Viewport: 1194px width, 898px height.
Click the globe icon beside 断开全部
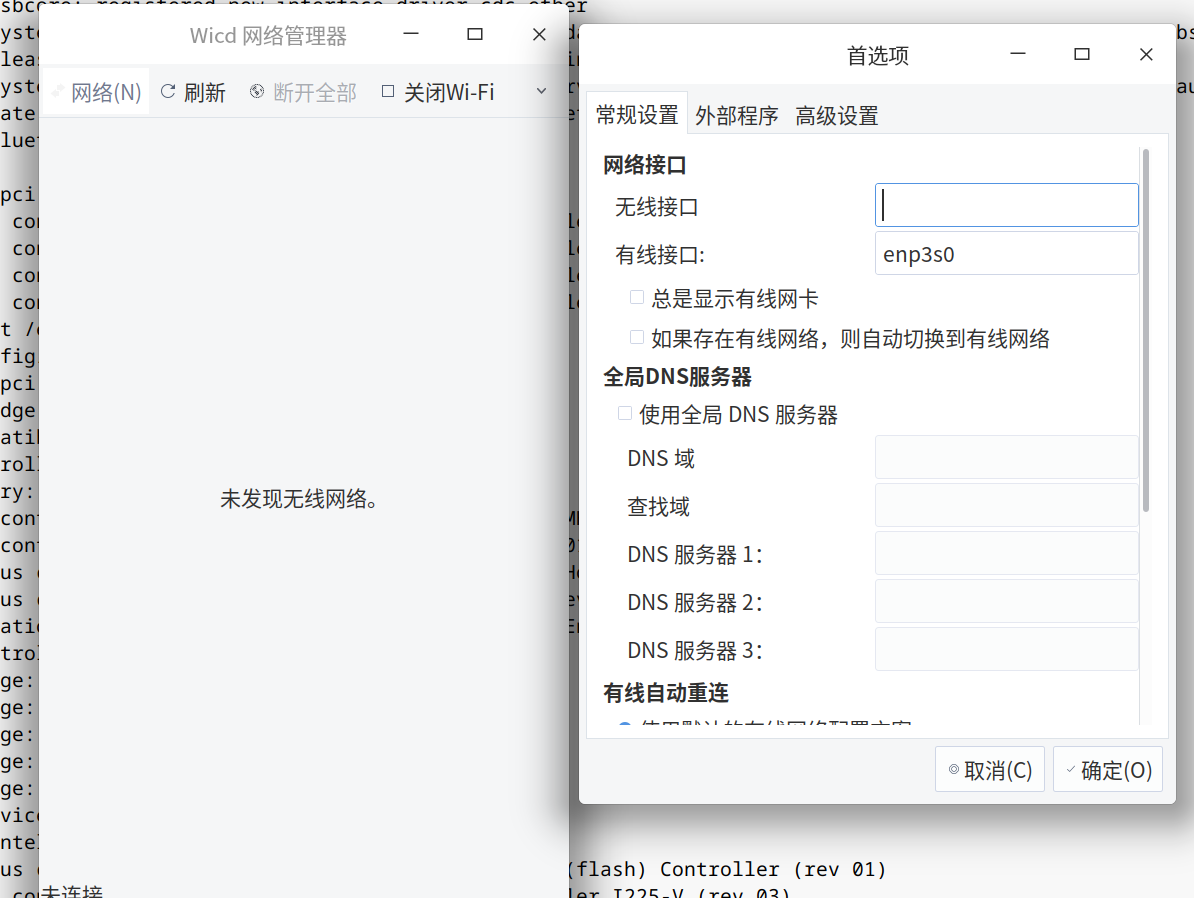[x=257, y=91]
